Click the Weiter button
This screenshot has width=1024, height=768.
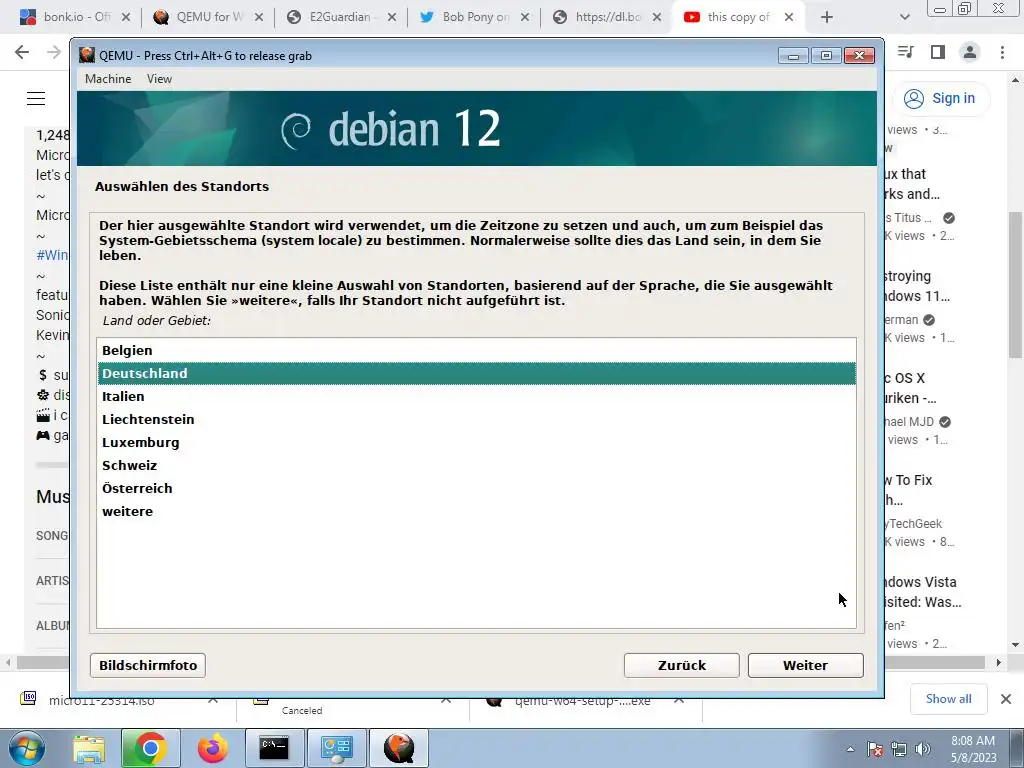click(805, 665)
